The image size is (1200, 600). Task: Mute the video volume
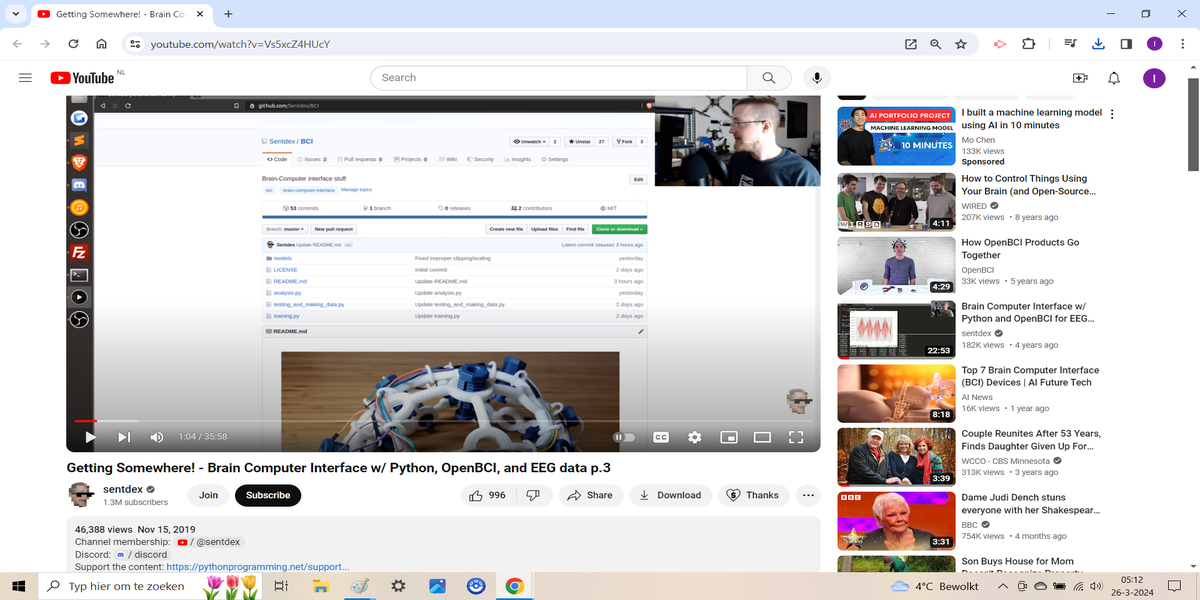tap(157, 437)
